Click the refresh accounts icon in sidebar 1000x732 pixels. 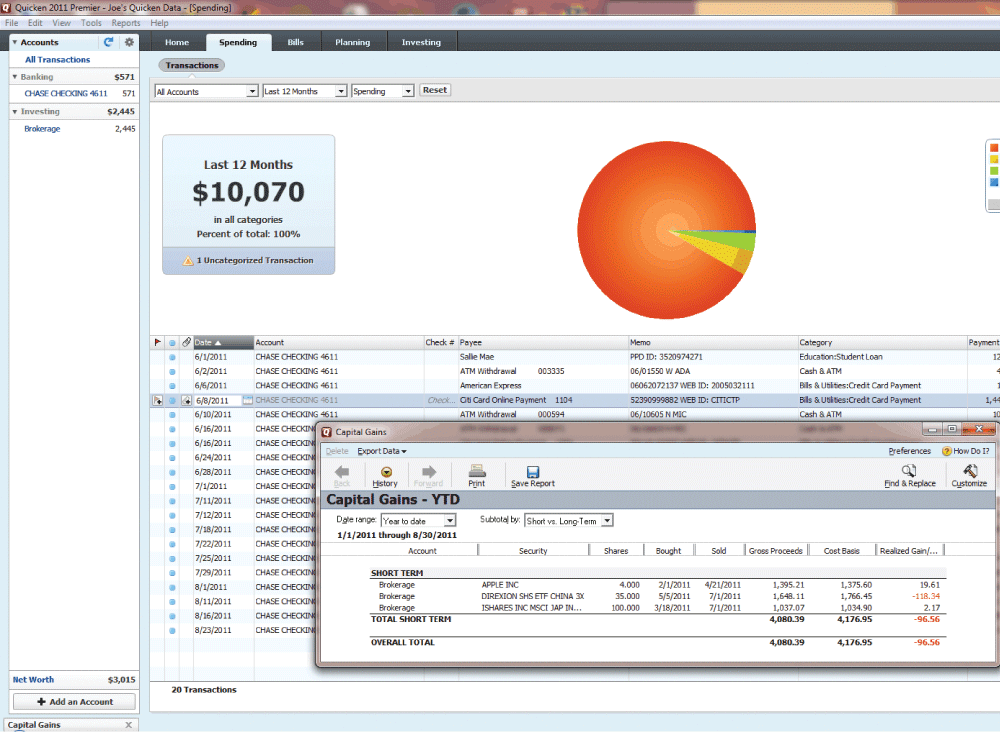[108, 41]
